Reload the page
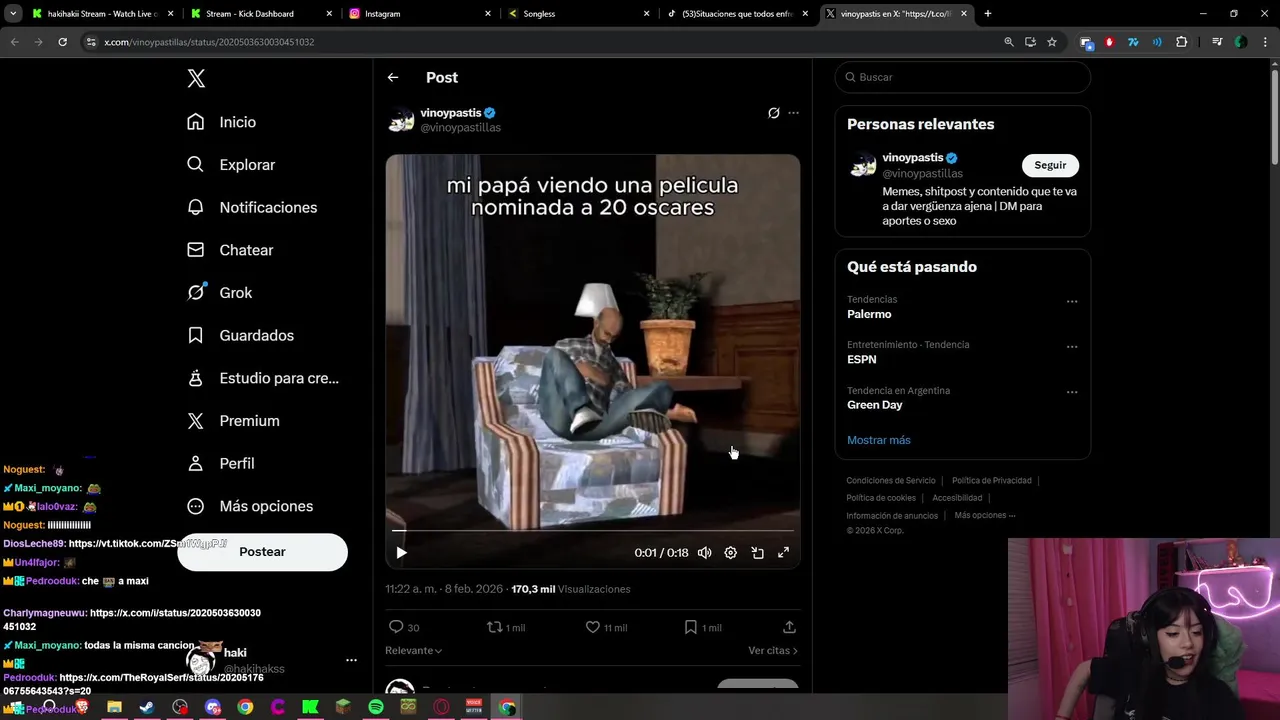Viewport: 1280px width, 720px height. (x=62, y=42)
